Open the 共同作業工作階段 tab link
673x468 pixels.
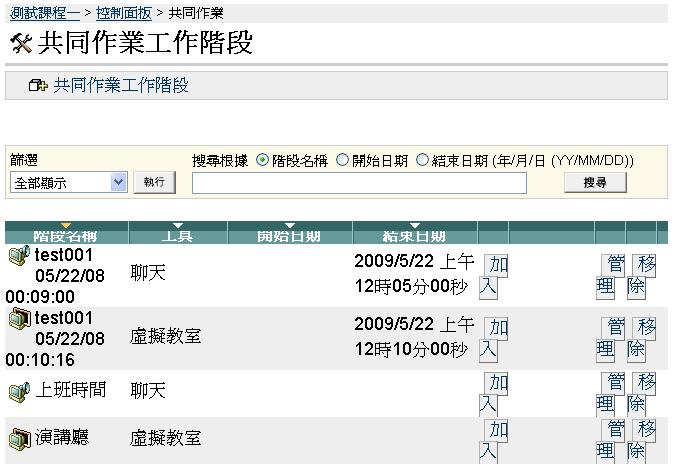coord(120,86)
